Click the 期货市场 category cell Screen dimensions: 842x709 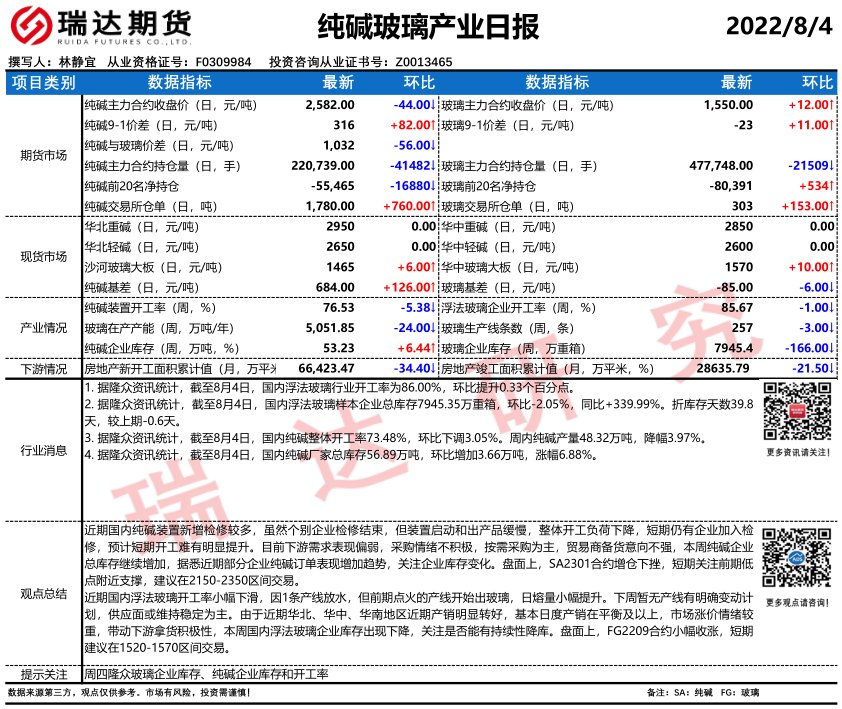tap(43, 155)
